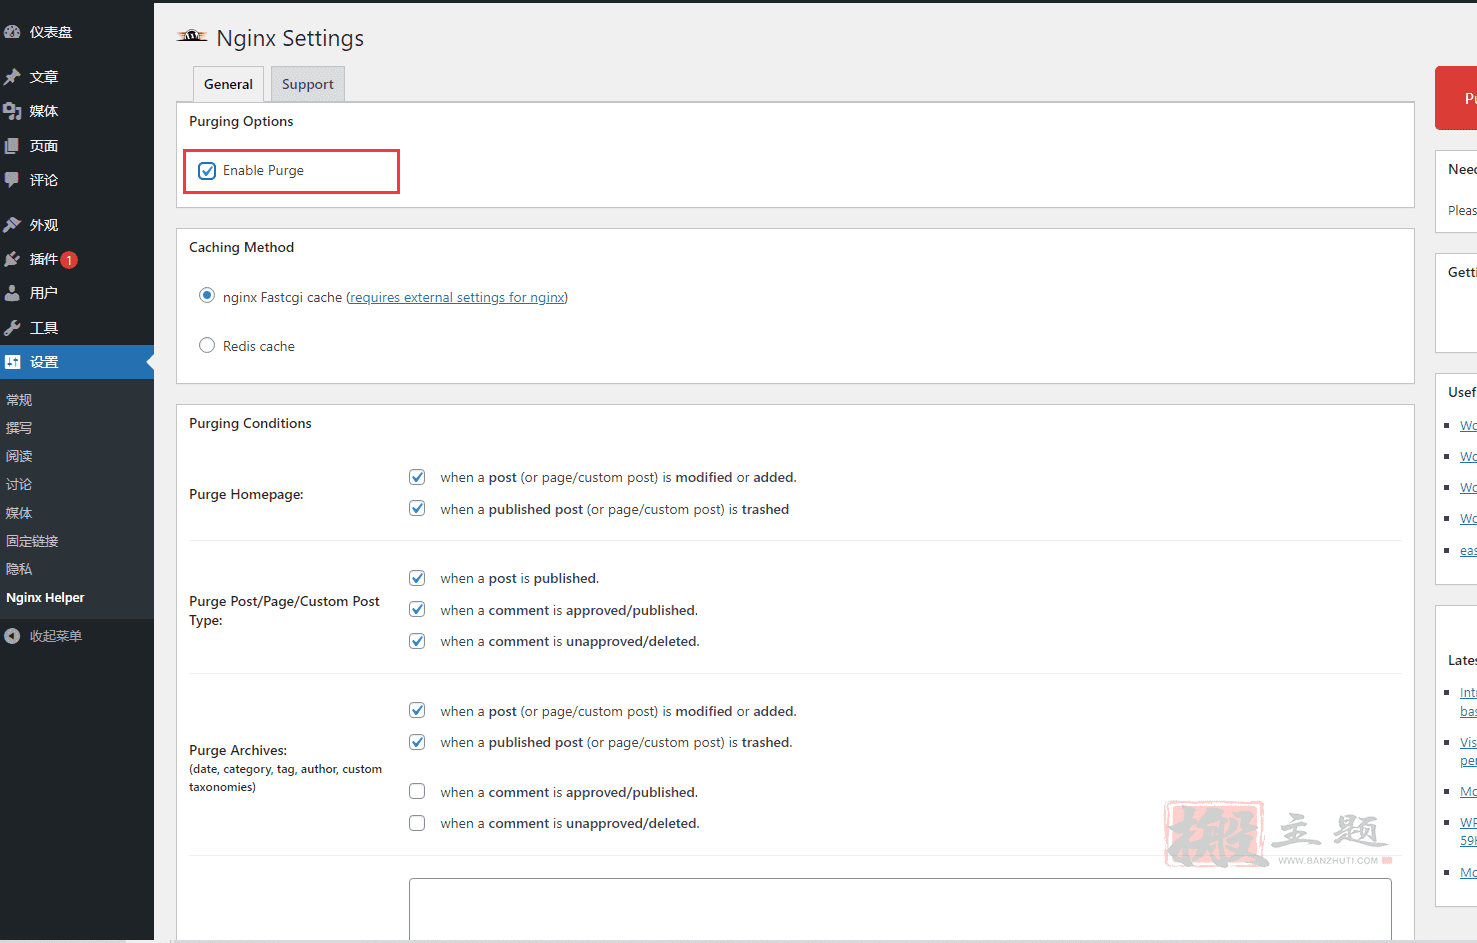Click the comment bubble icon beside 评论
Screen dimensions: 1477x943
12,180
